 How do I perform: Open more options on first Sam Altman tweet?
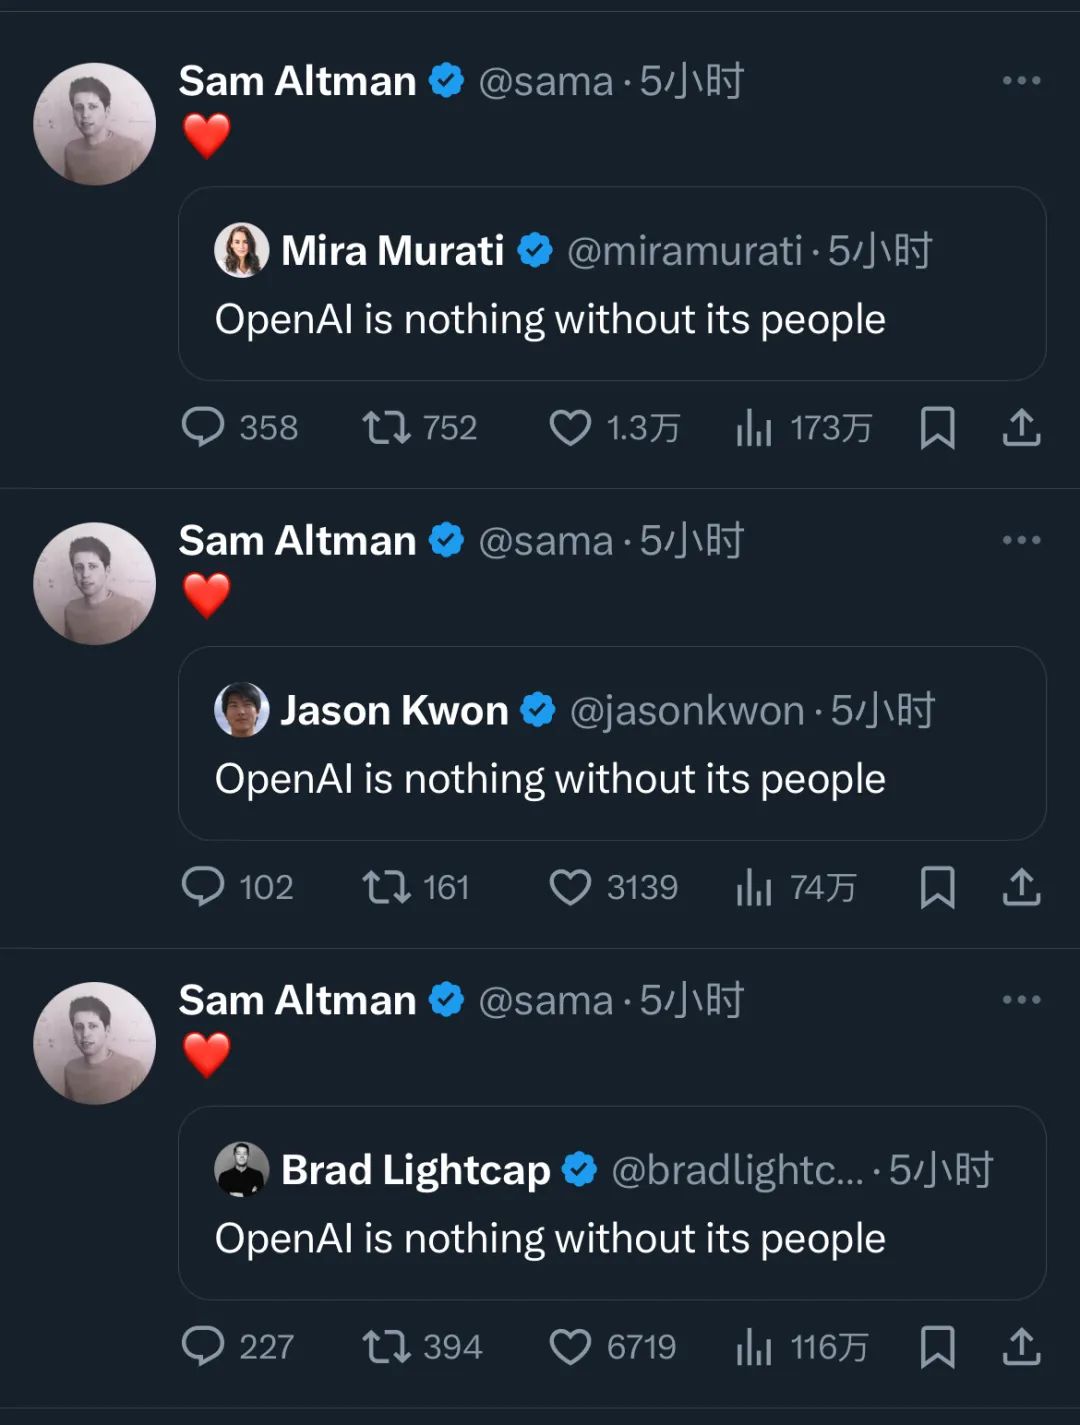point(1021,80)
